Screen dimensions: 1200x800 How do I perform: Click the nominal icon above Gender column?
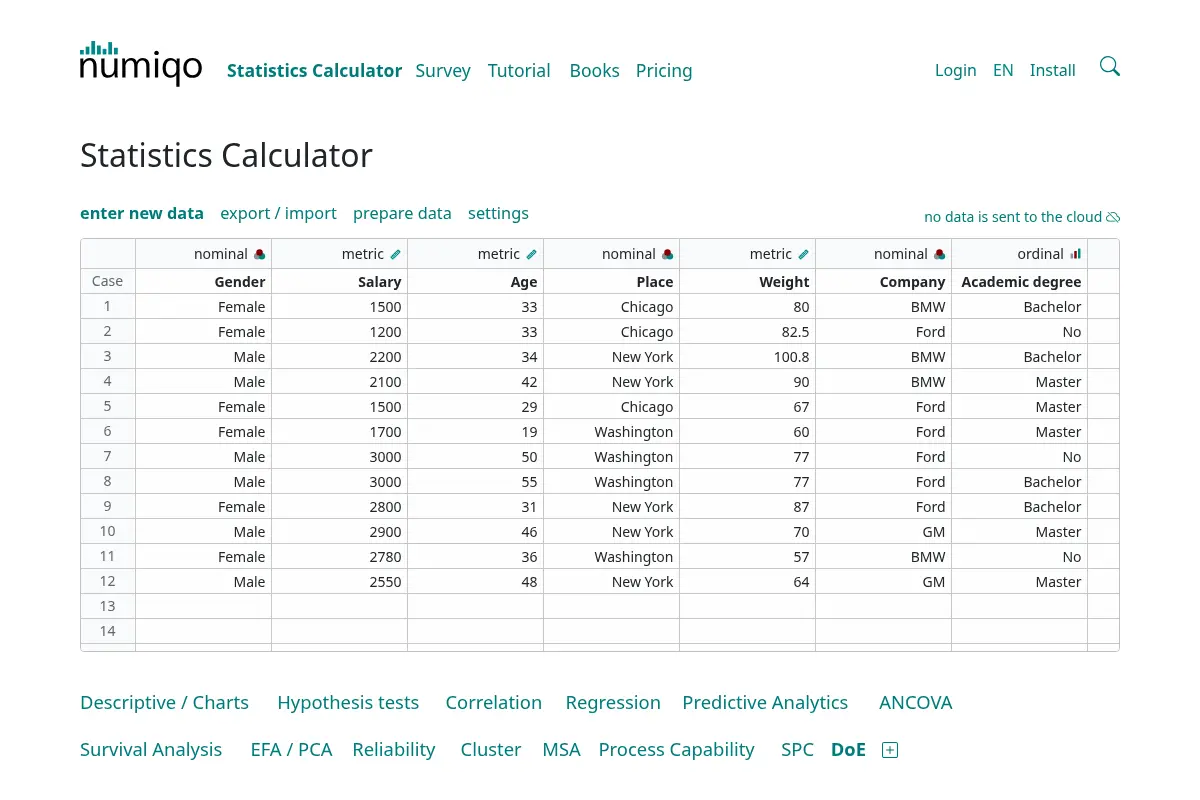coord(260,254)
